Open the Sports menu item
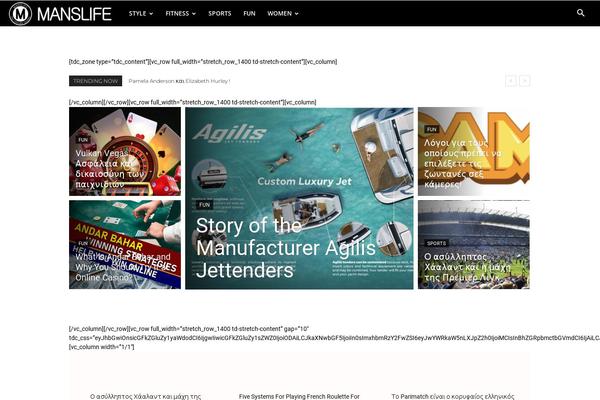 [x=220, y=13]
